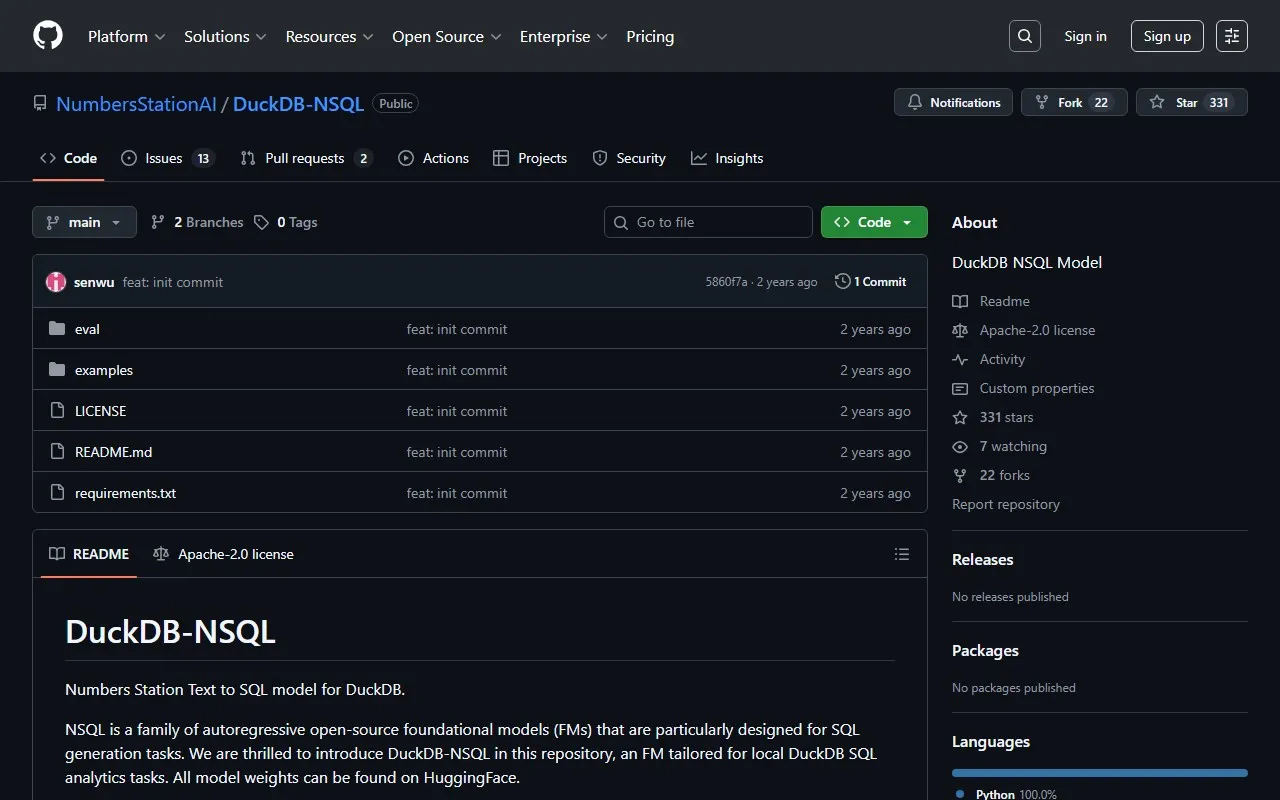Open the Platform navigation menu
Viewport: 1280px width, 800px height.
126,36
